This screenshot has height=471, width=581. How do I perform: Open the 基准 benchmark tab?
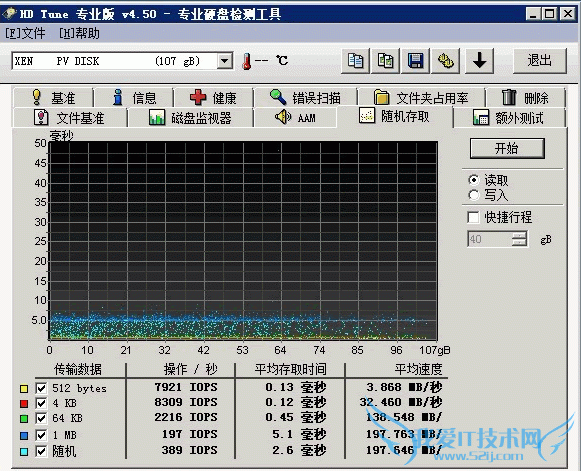tap(53, 98)
